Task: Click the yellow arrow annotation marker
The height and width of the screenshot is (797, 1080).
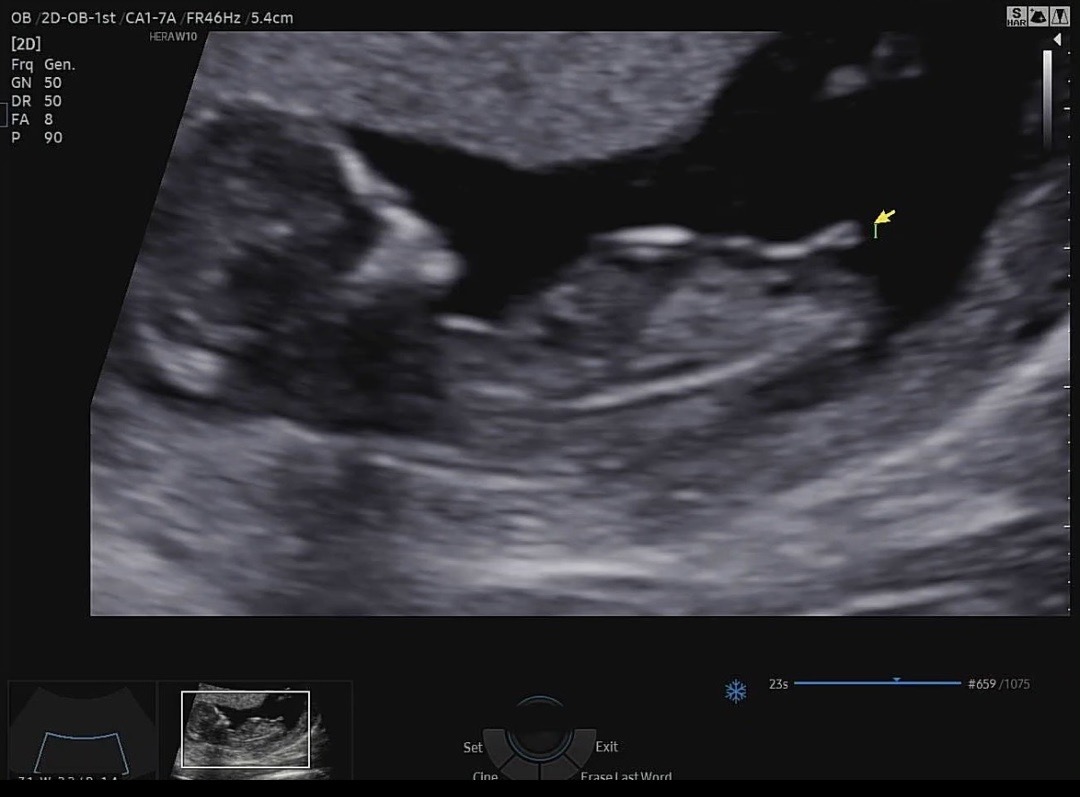Action: (884, 218)
